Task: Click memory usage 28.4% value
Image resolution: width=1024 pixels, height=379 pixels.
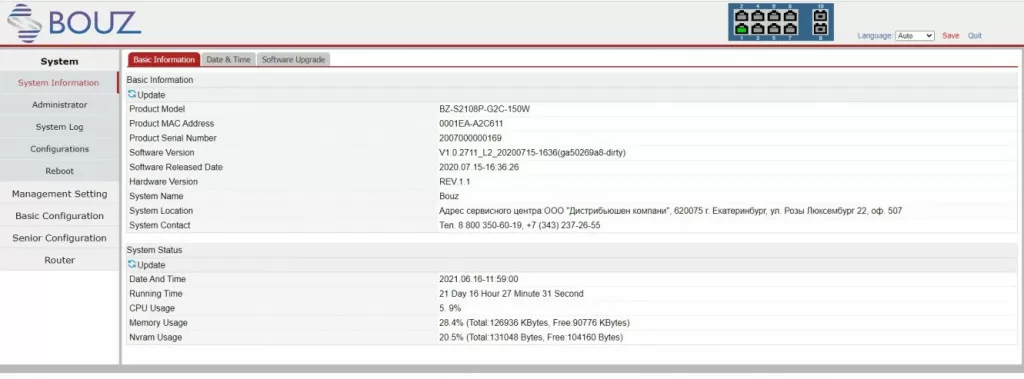Action: pyautogui.click(x=534, y=323)
